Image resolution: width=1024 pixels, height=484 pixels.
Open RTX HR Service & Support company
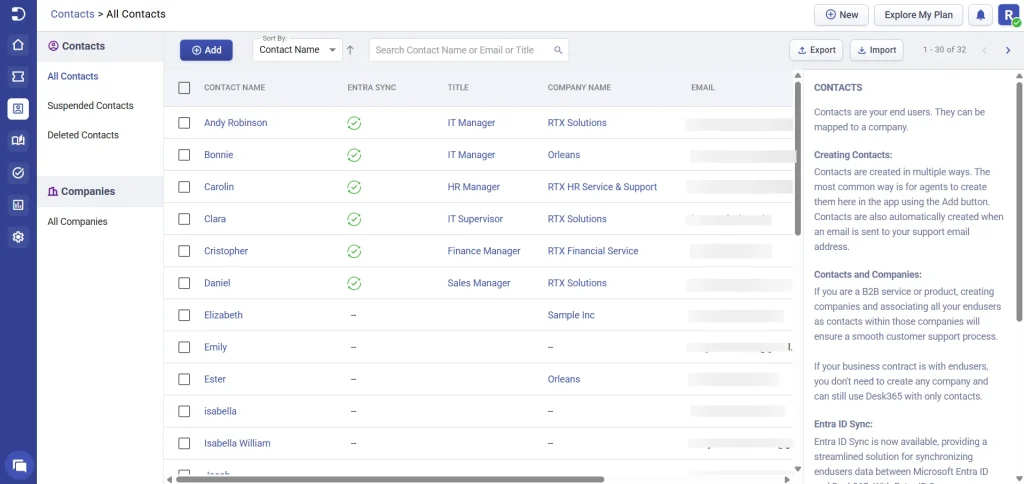tap(602, 187)
